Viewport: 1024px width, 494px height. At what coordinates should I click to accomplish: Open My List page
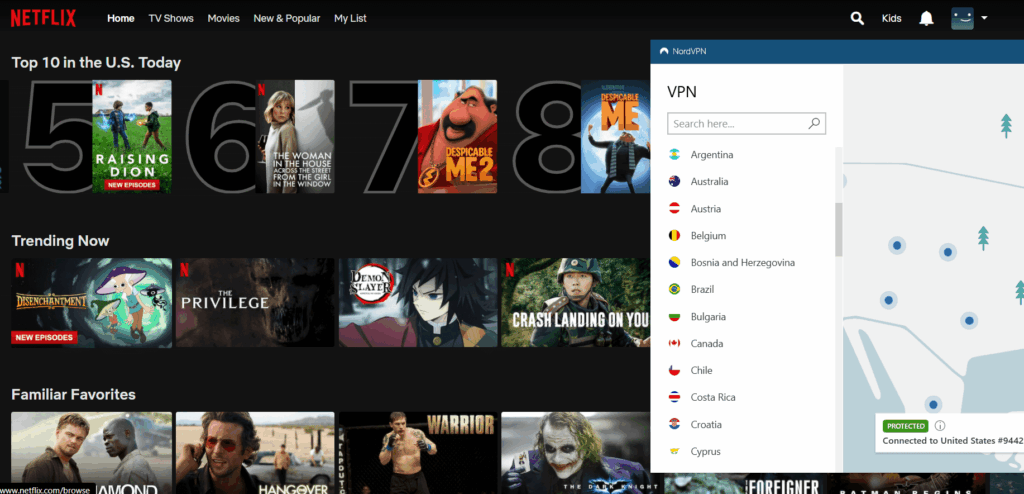click(350, 18)
